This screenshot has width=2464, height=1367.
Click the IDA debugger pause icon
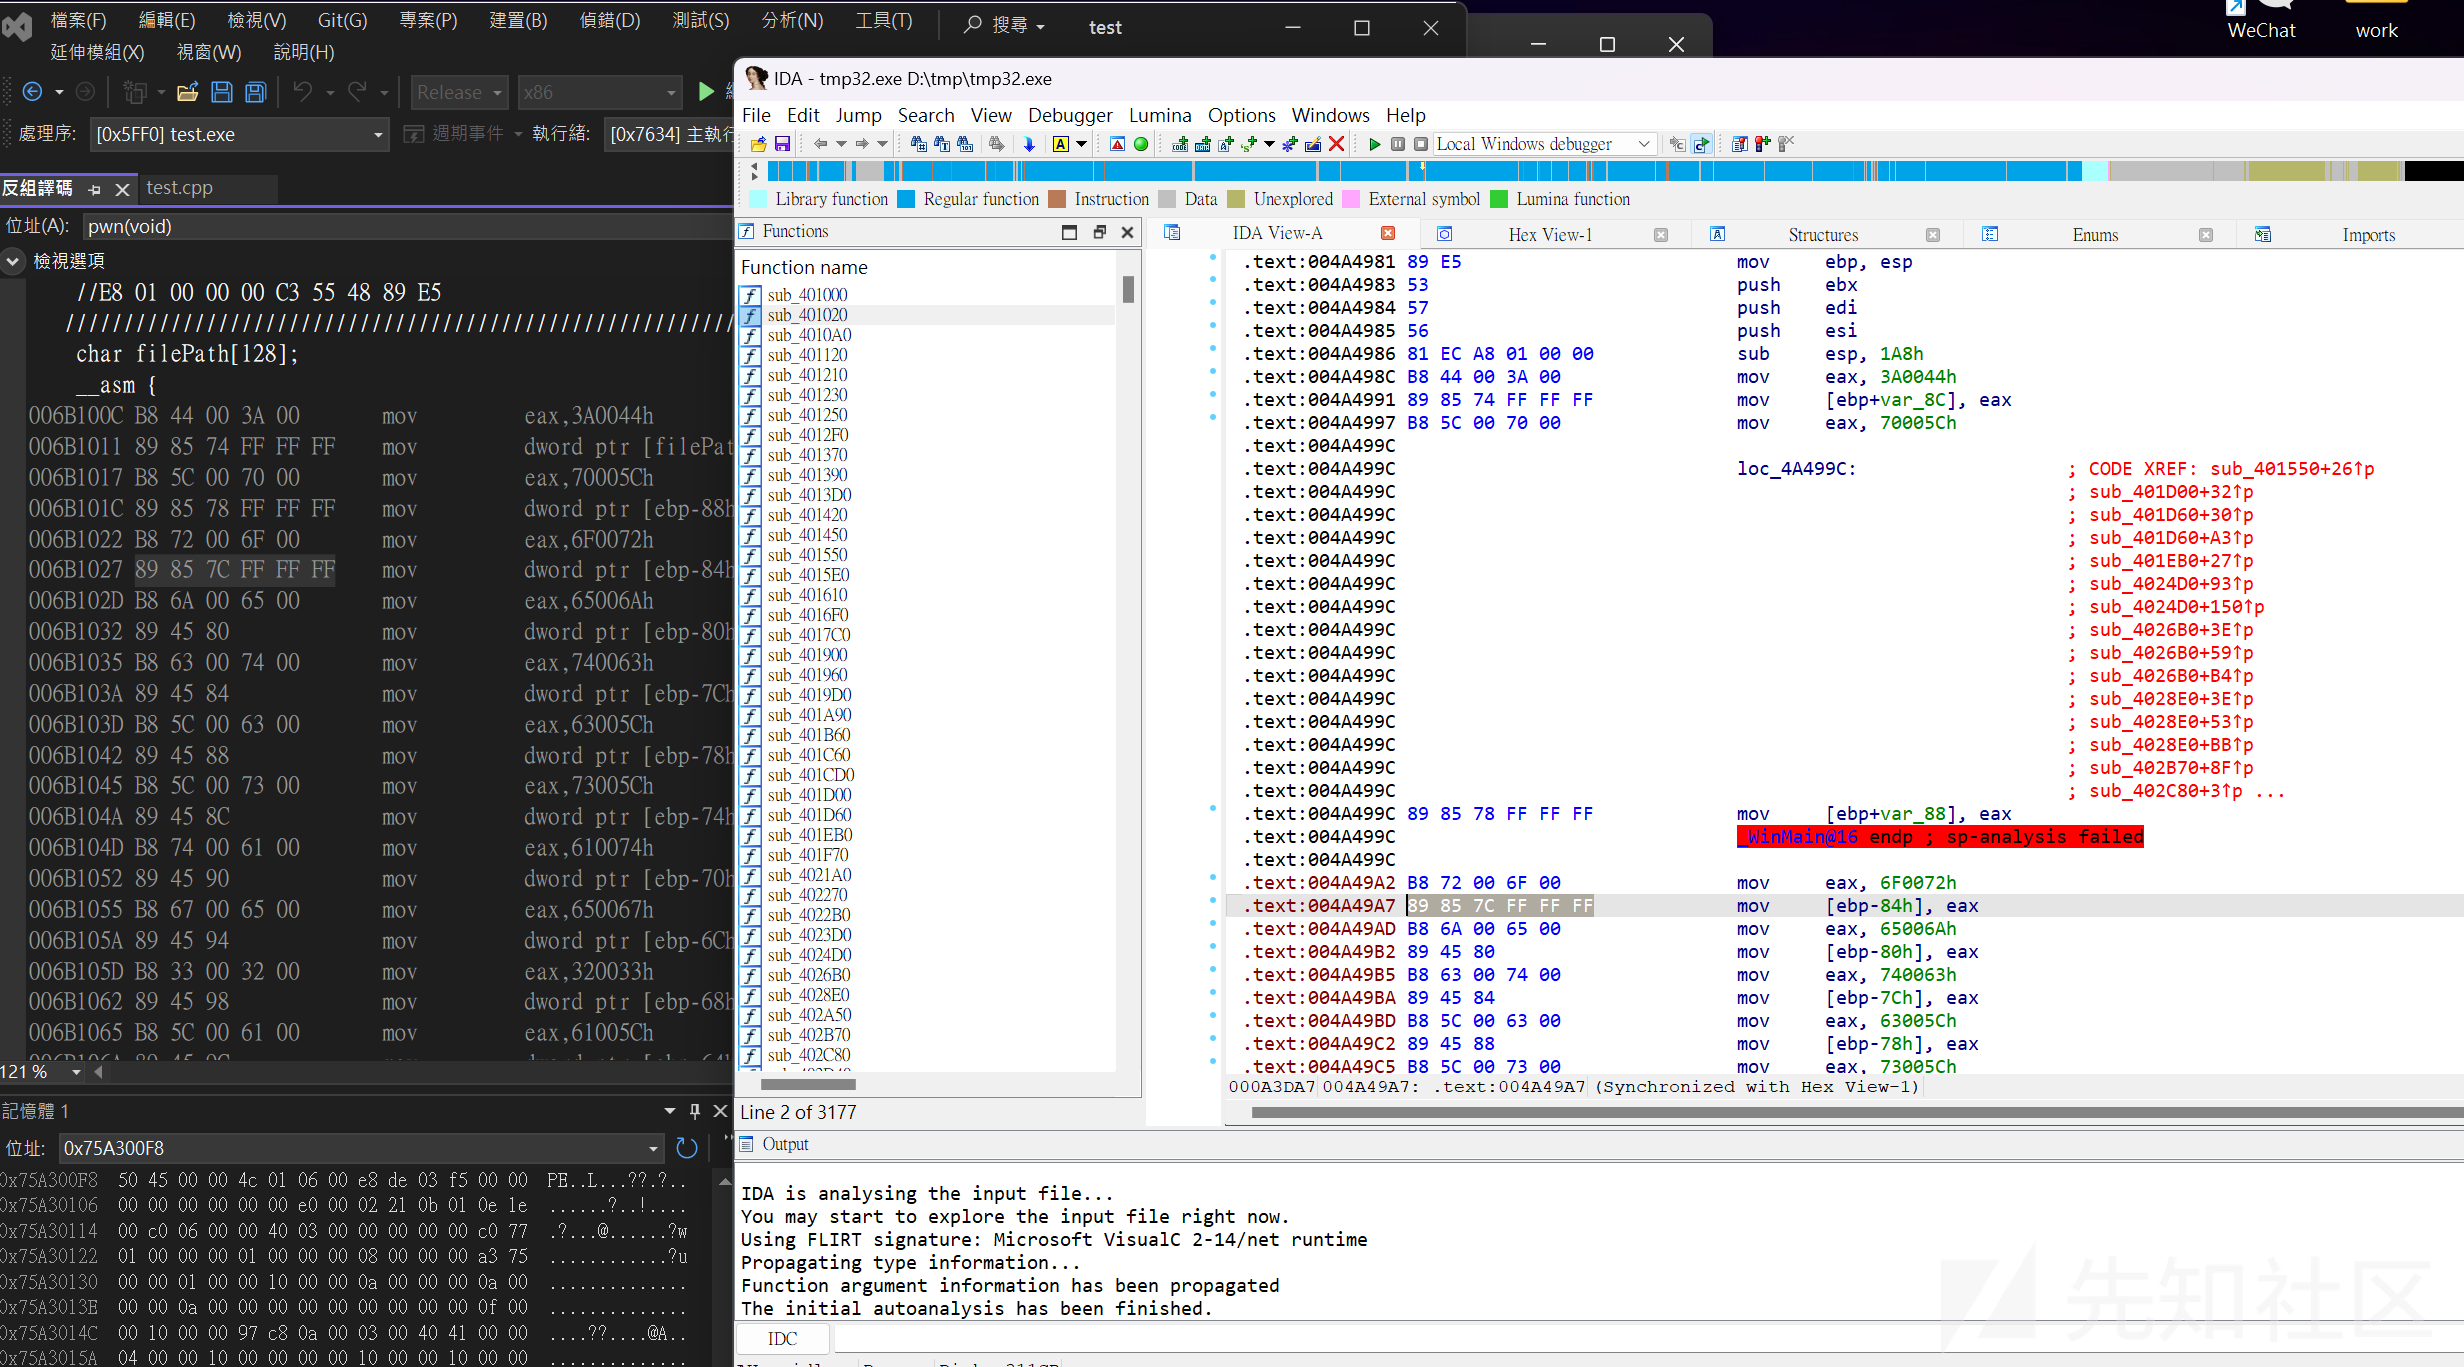1398,144
